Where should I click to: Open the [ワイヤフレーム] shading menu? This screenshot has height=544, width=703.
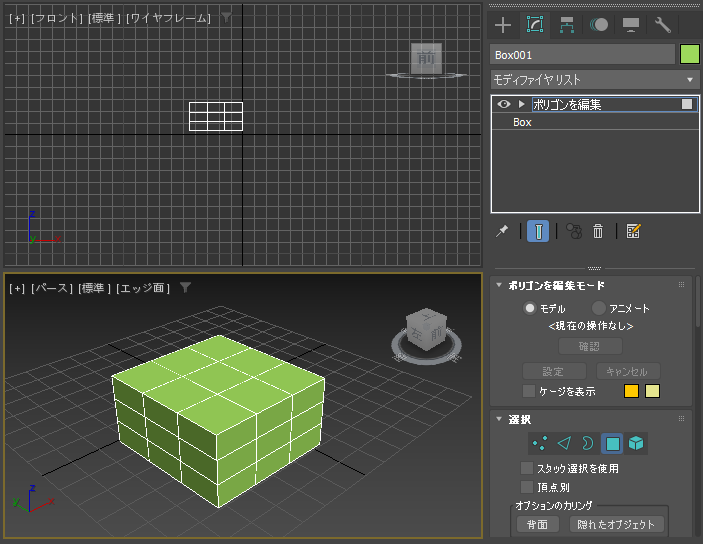point(169,18)
